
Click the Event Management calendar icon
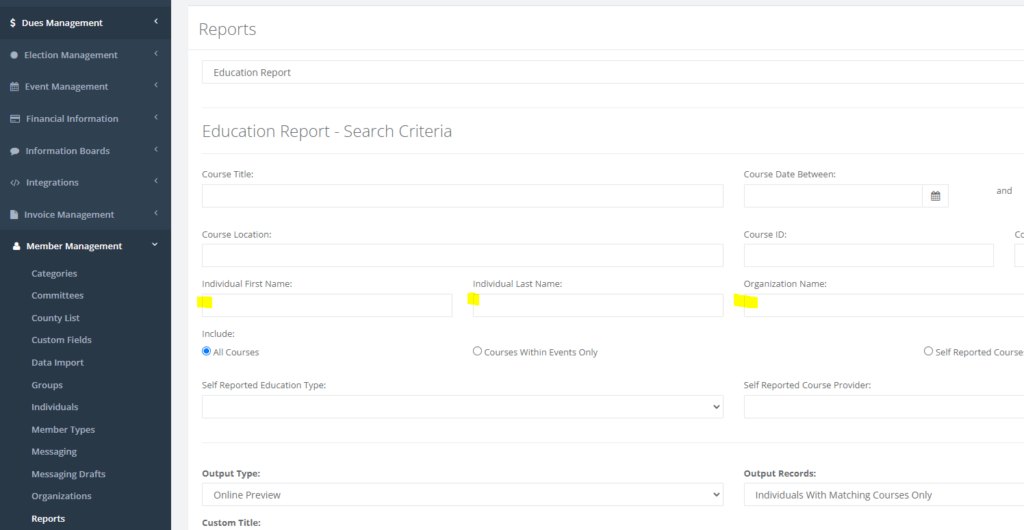pos(14,87)
